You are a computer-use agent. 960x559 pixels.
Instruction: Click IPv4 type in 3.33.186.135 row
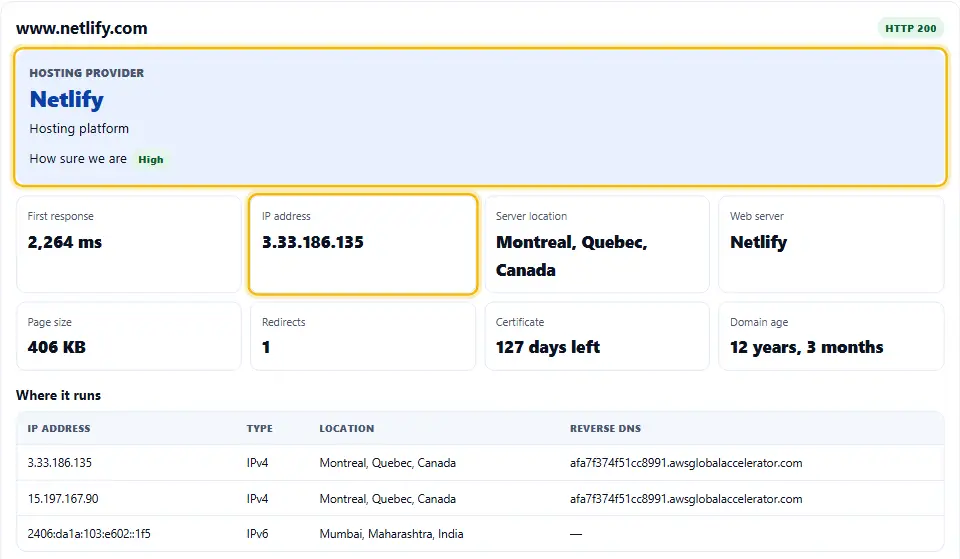pyautogui.click(x=257, y=463)
